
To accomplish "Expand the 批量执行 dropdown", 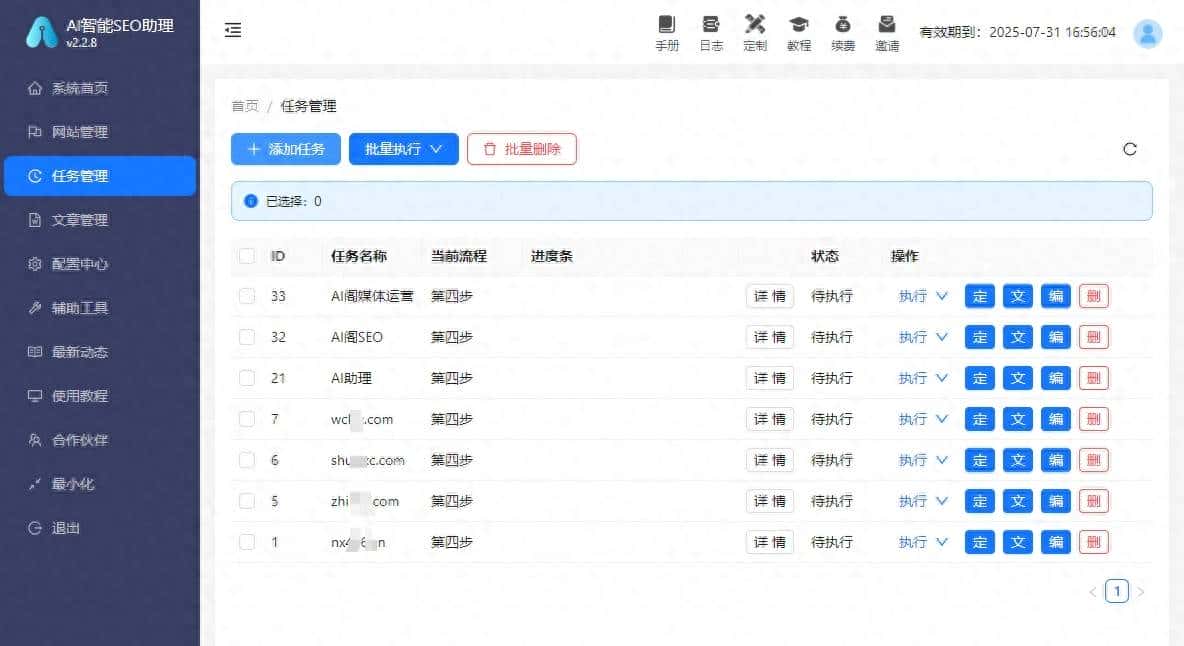I will (403, 148).
